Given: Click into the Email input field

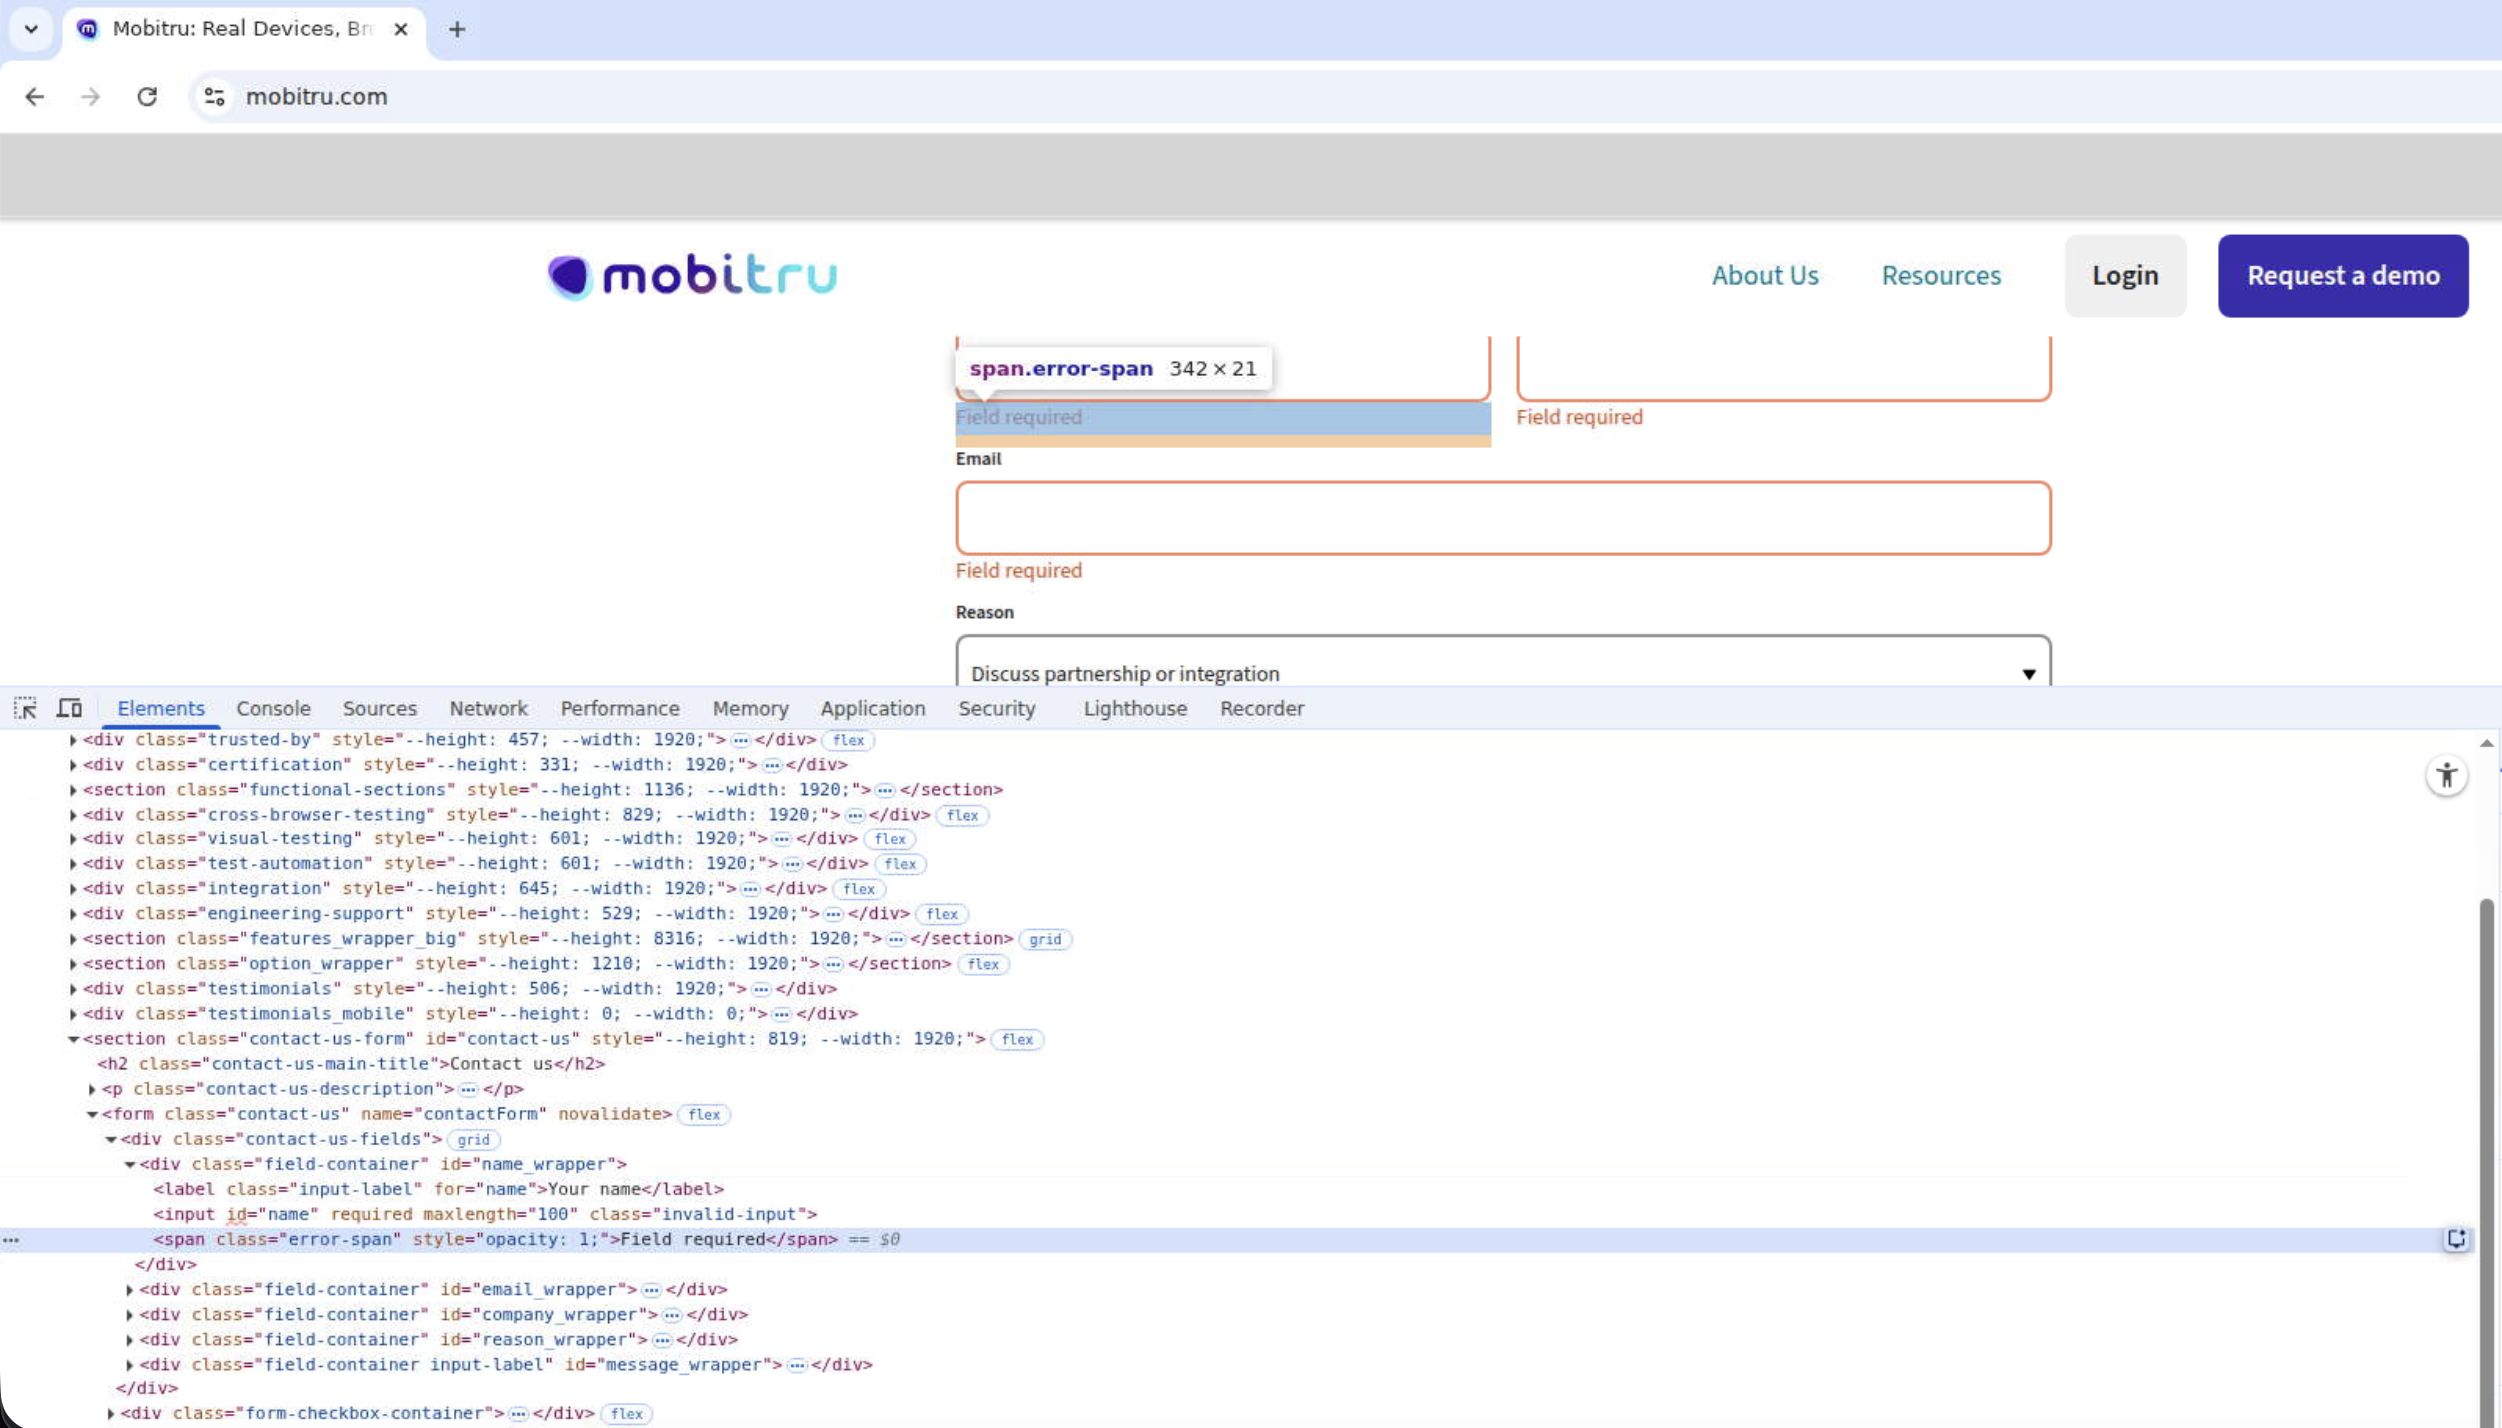Looking at the screenshot, I should tap(1502, 518).
